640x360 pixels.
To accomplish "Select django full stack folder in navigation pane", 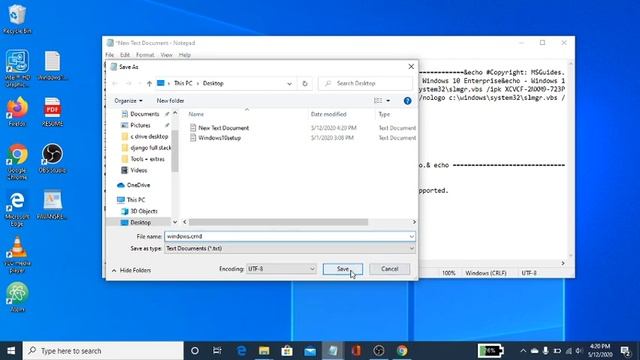I will pyautogui.click(x=150, y=148).
